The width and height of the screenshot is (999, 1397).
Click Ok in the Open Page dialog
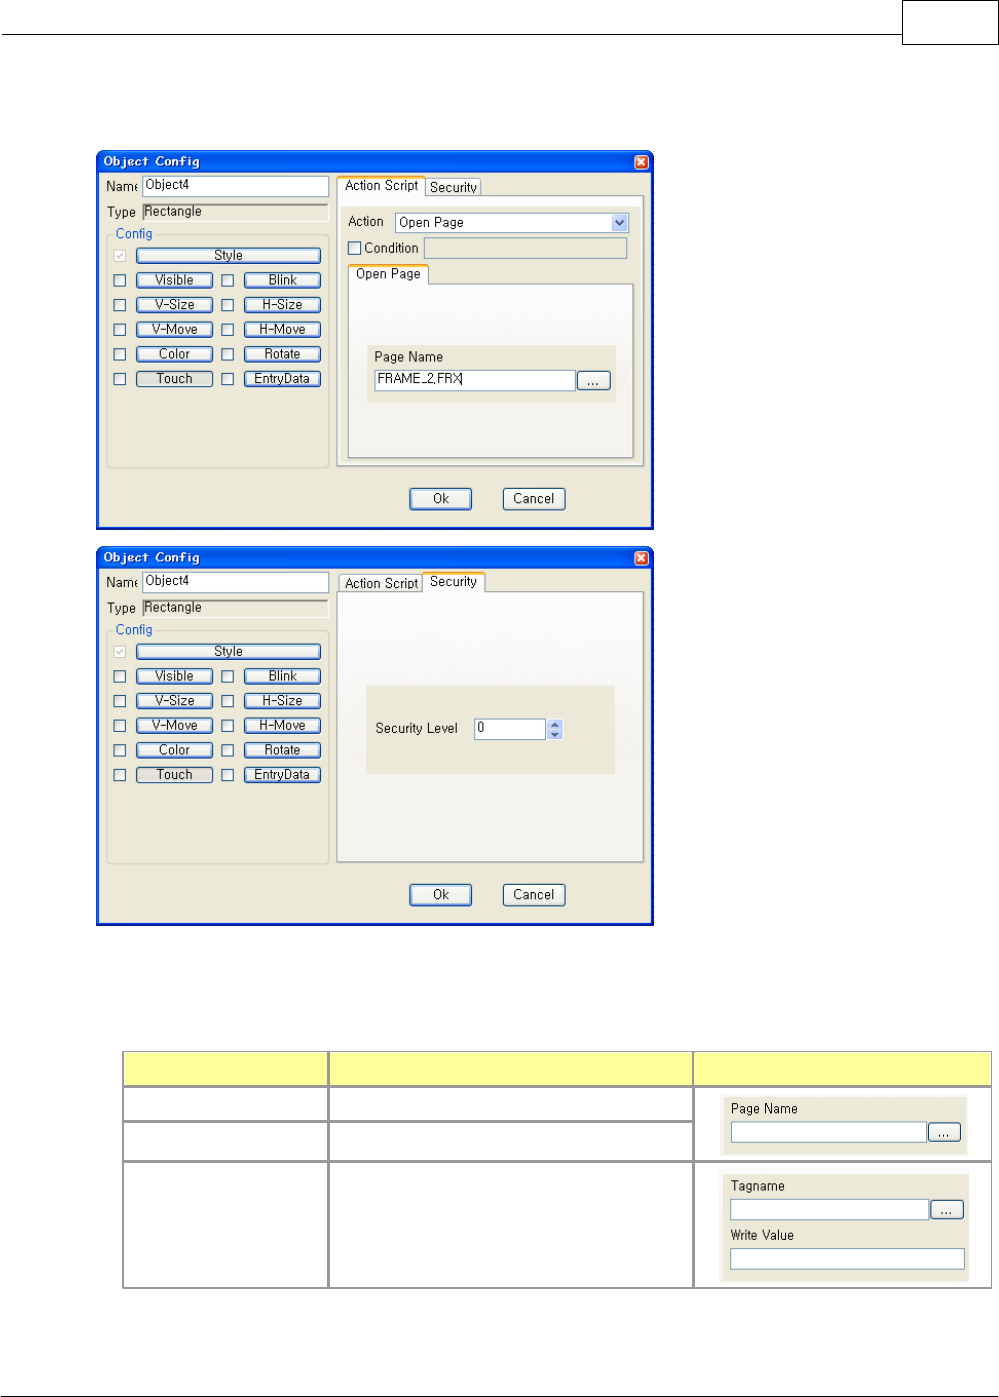click(x=441, y=499)
